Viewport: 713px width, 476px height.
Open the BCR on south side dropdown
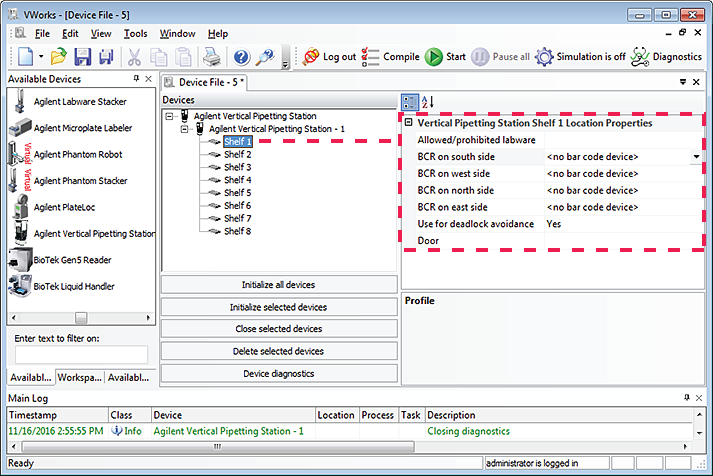[695, 157]
